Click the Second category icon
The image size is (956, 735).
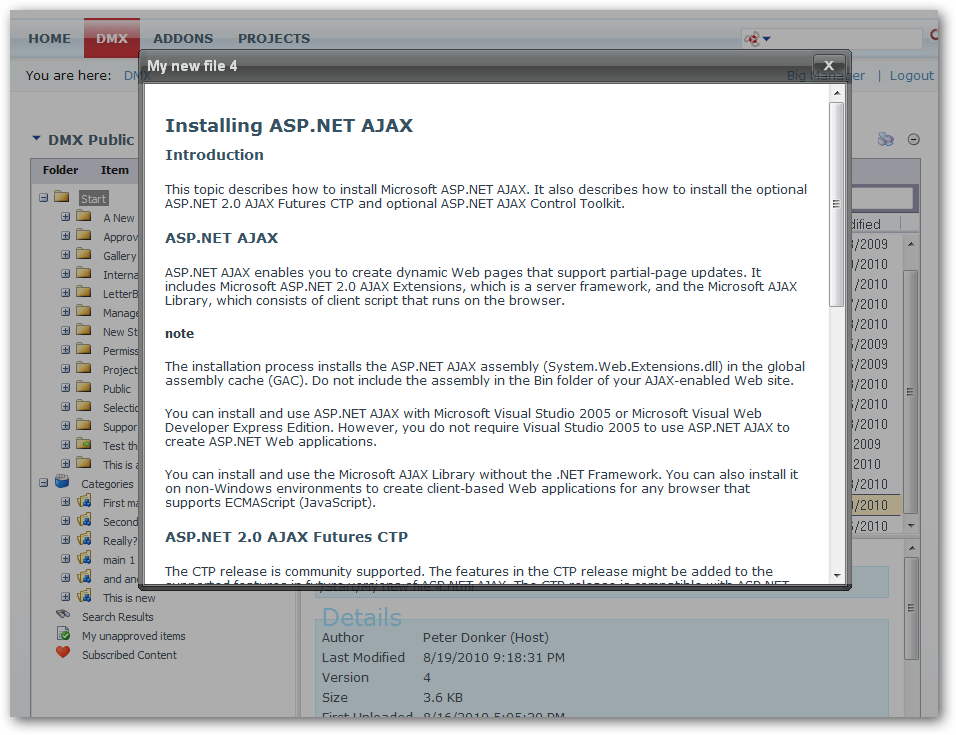(84, 520)
